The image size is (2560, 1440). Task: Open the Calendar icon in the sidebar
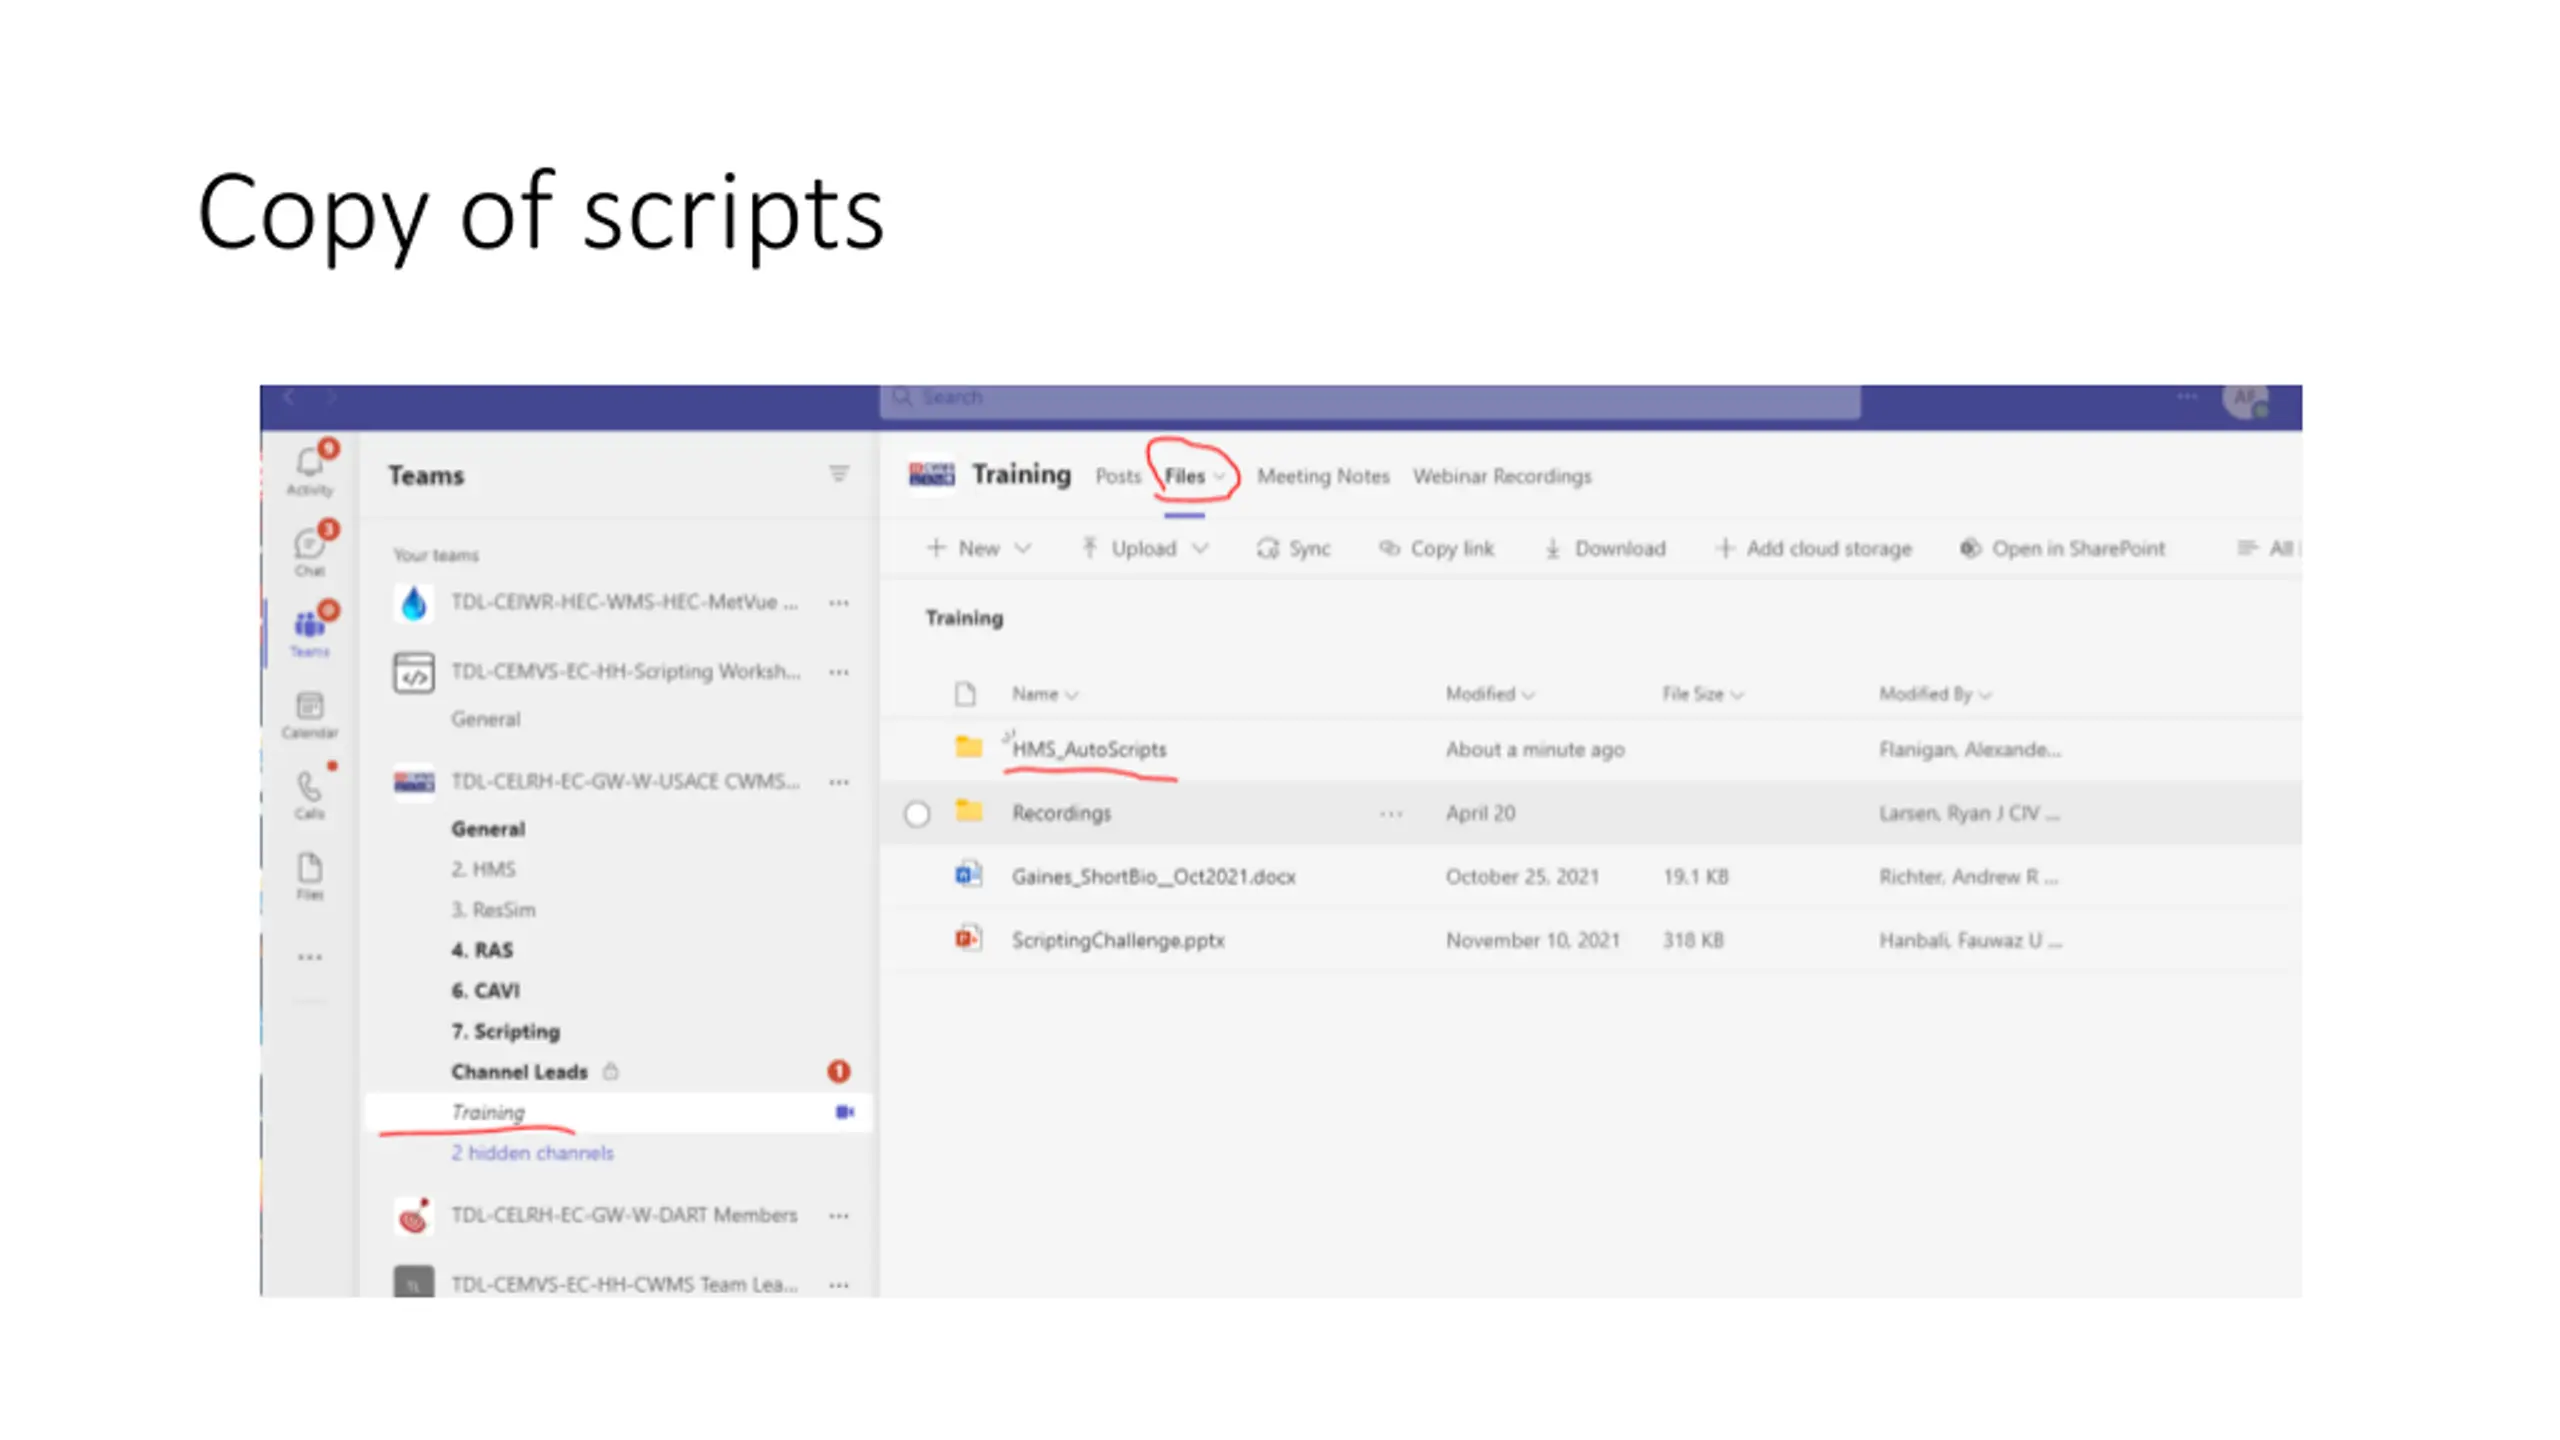(309, 714)
